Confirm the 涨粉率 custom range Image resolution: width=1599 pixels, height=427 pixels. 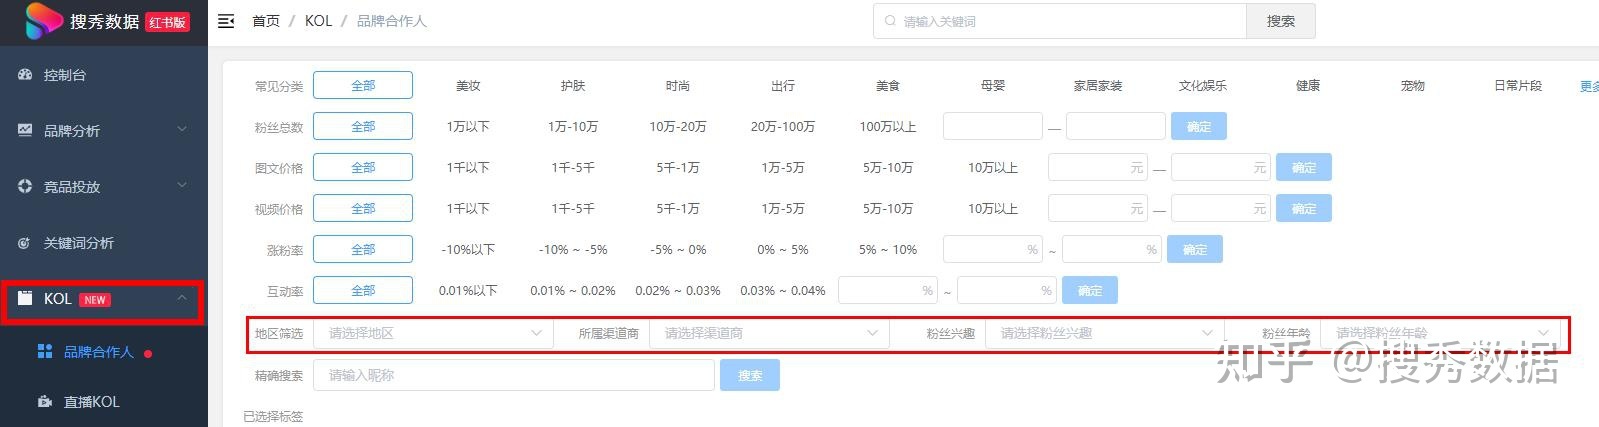(x=1194, y=249)
